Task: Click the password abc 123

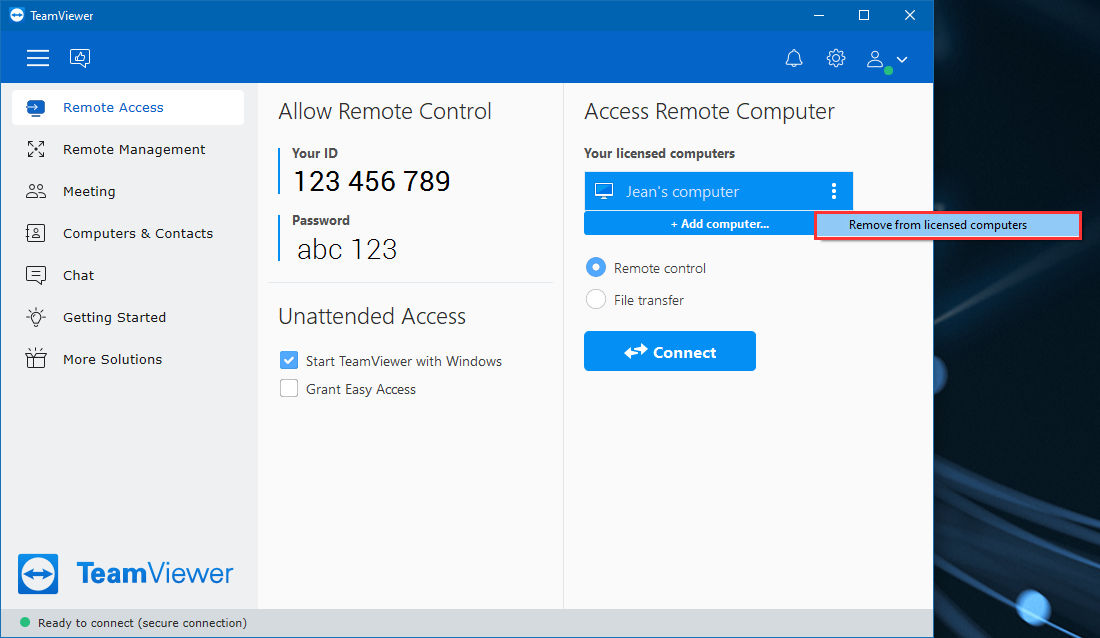Action: (347, 249)
